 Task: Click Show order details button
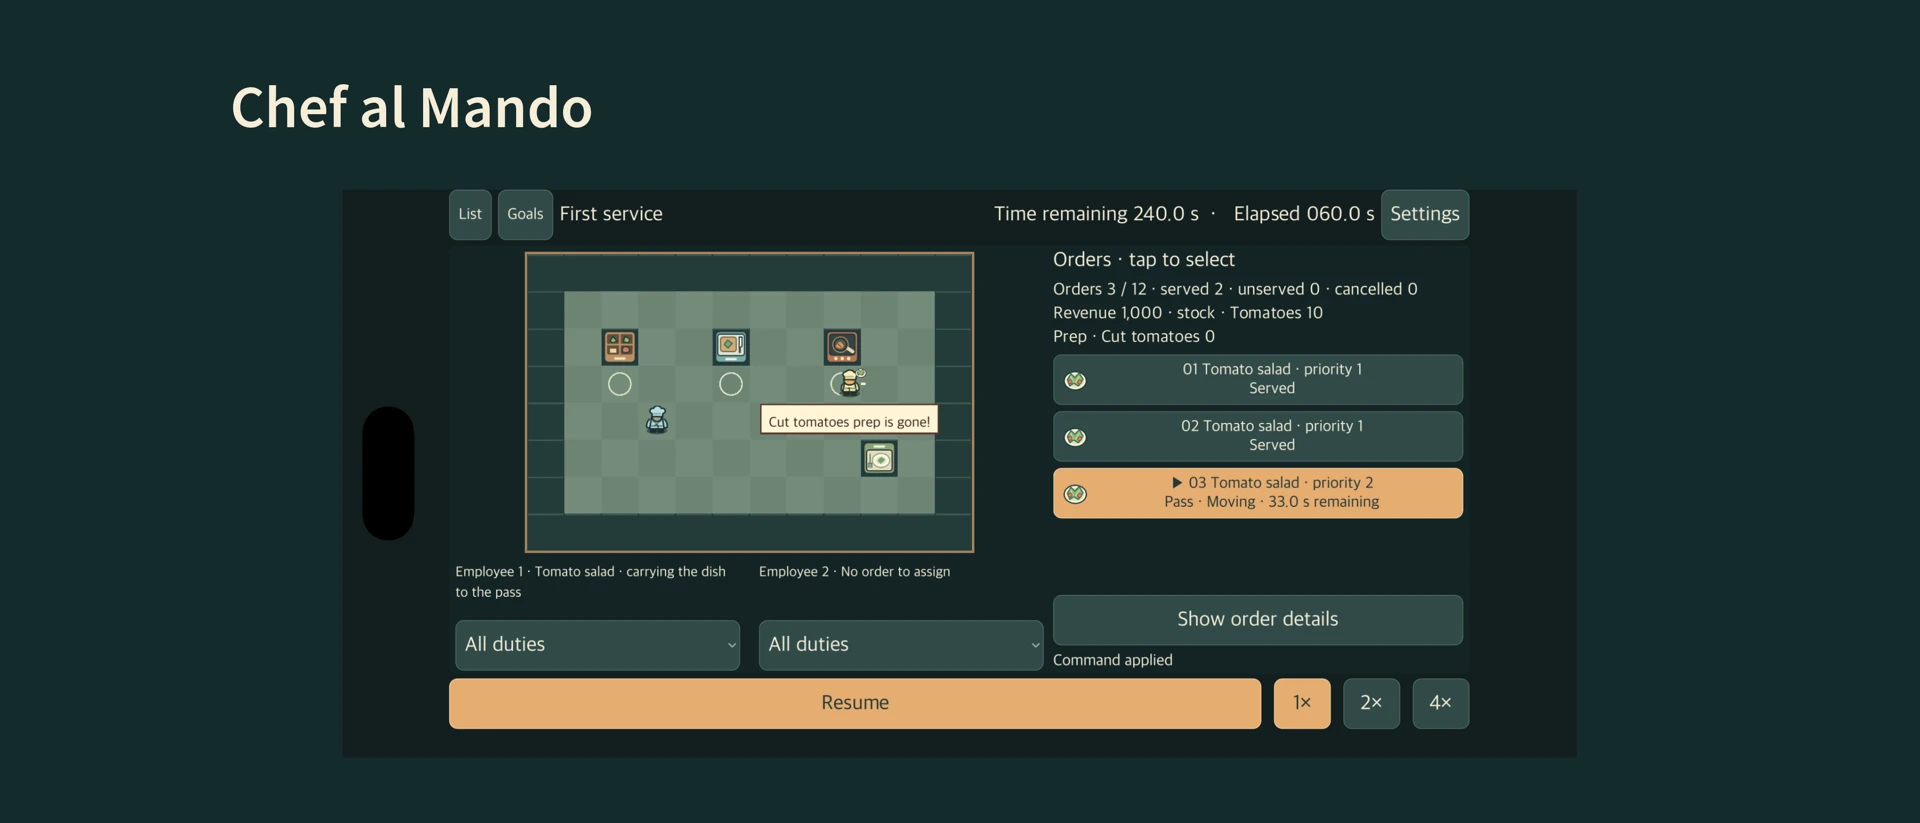1258,619
